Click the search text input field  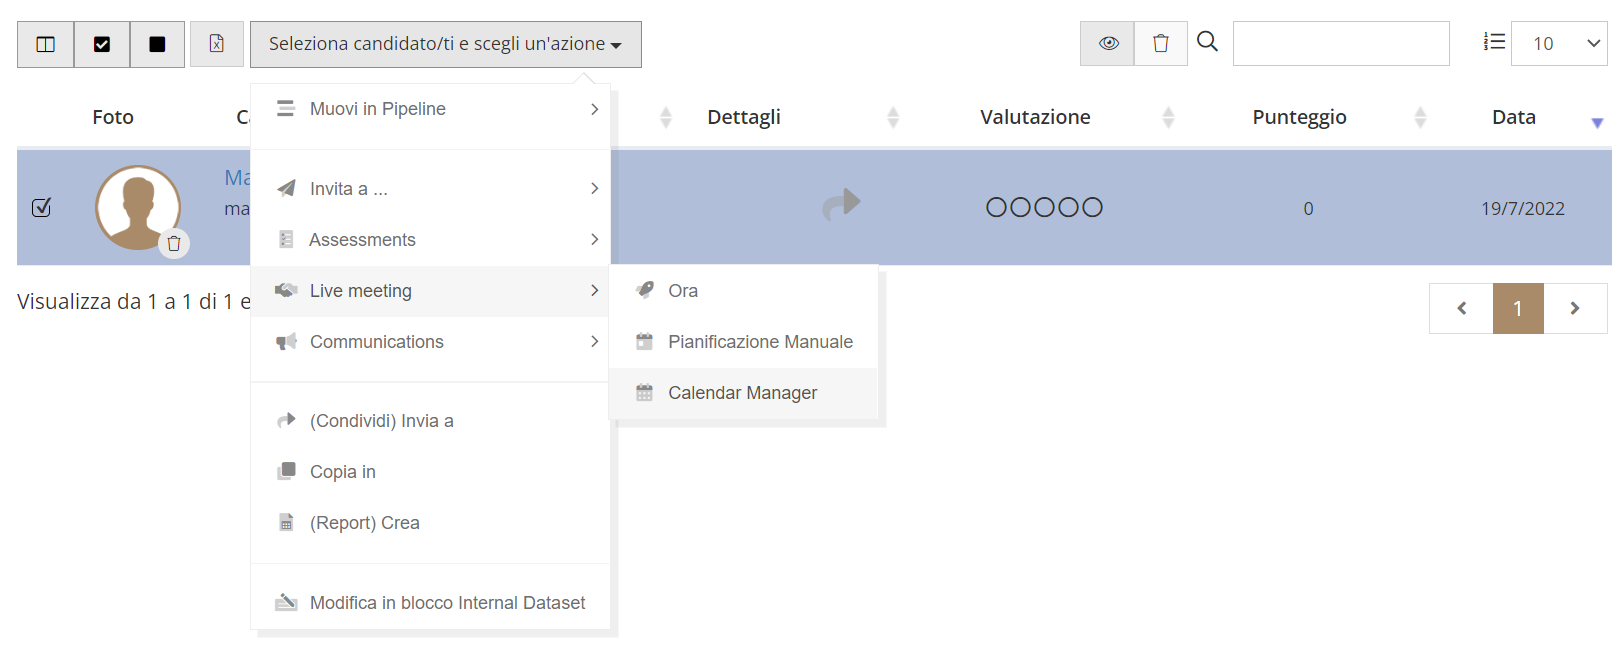(x=1341, y=43)
